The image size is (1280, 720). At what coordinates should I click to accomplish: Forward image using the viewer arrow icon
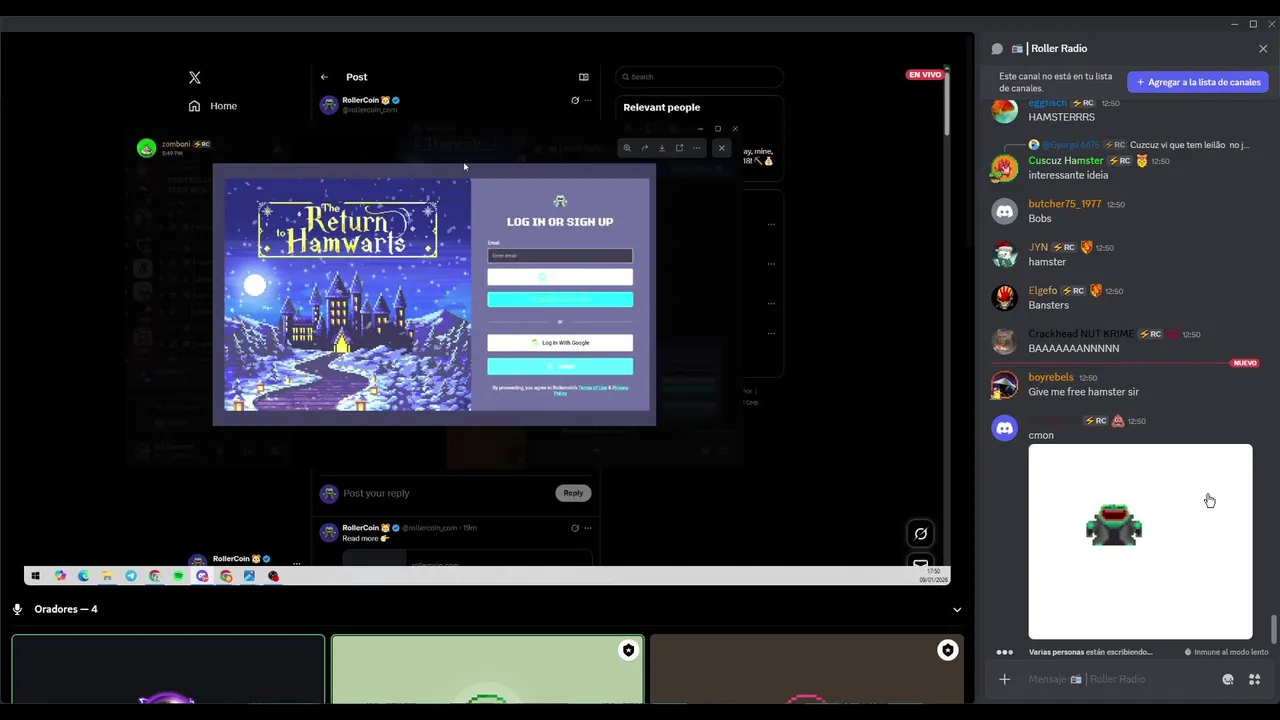click(x=645, y=148)
